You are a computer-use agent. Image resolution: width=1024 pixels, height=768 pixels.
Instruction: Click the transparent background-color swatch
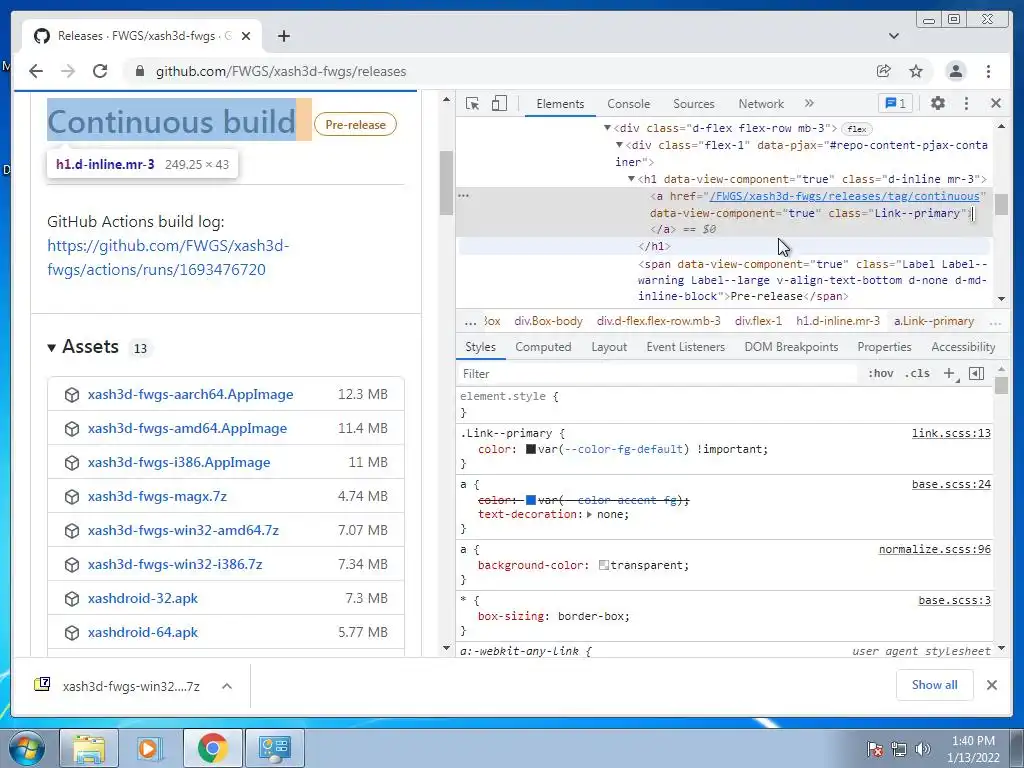point(603,565)
